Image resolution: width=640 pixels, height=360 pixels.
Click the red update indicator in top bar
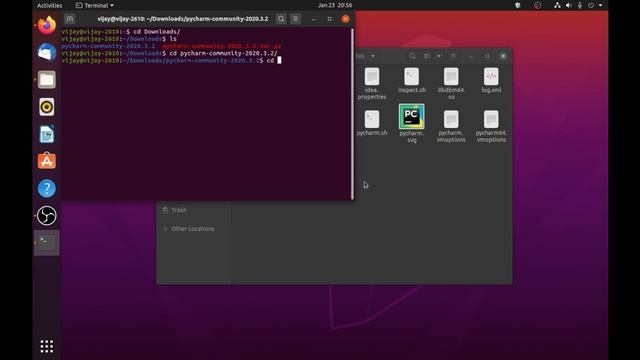538,5
